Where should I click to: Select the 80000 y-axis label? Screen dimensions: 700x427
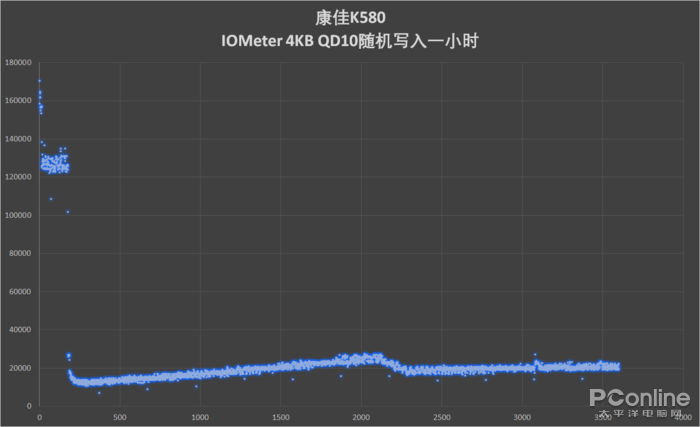pyautogui.click(x=22, y=253)
